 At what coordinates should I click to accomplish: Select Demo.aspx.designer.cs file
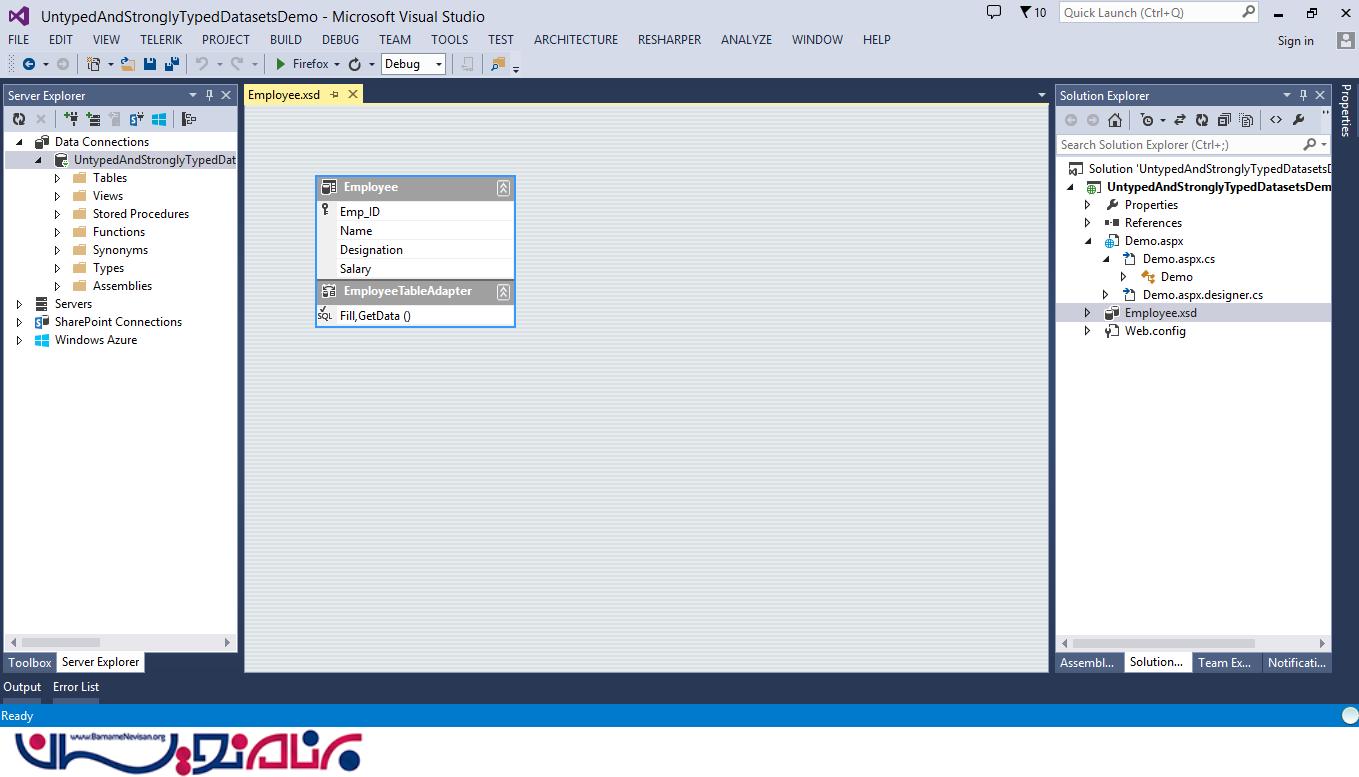pos(1203,295)
